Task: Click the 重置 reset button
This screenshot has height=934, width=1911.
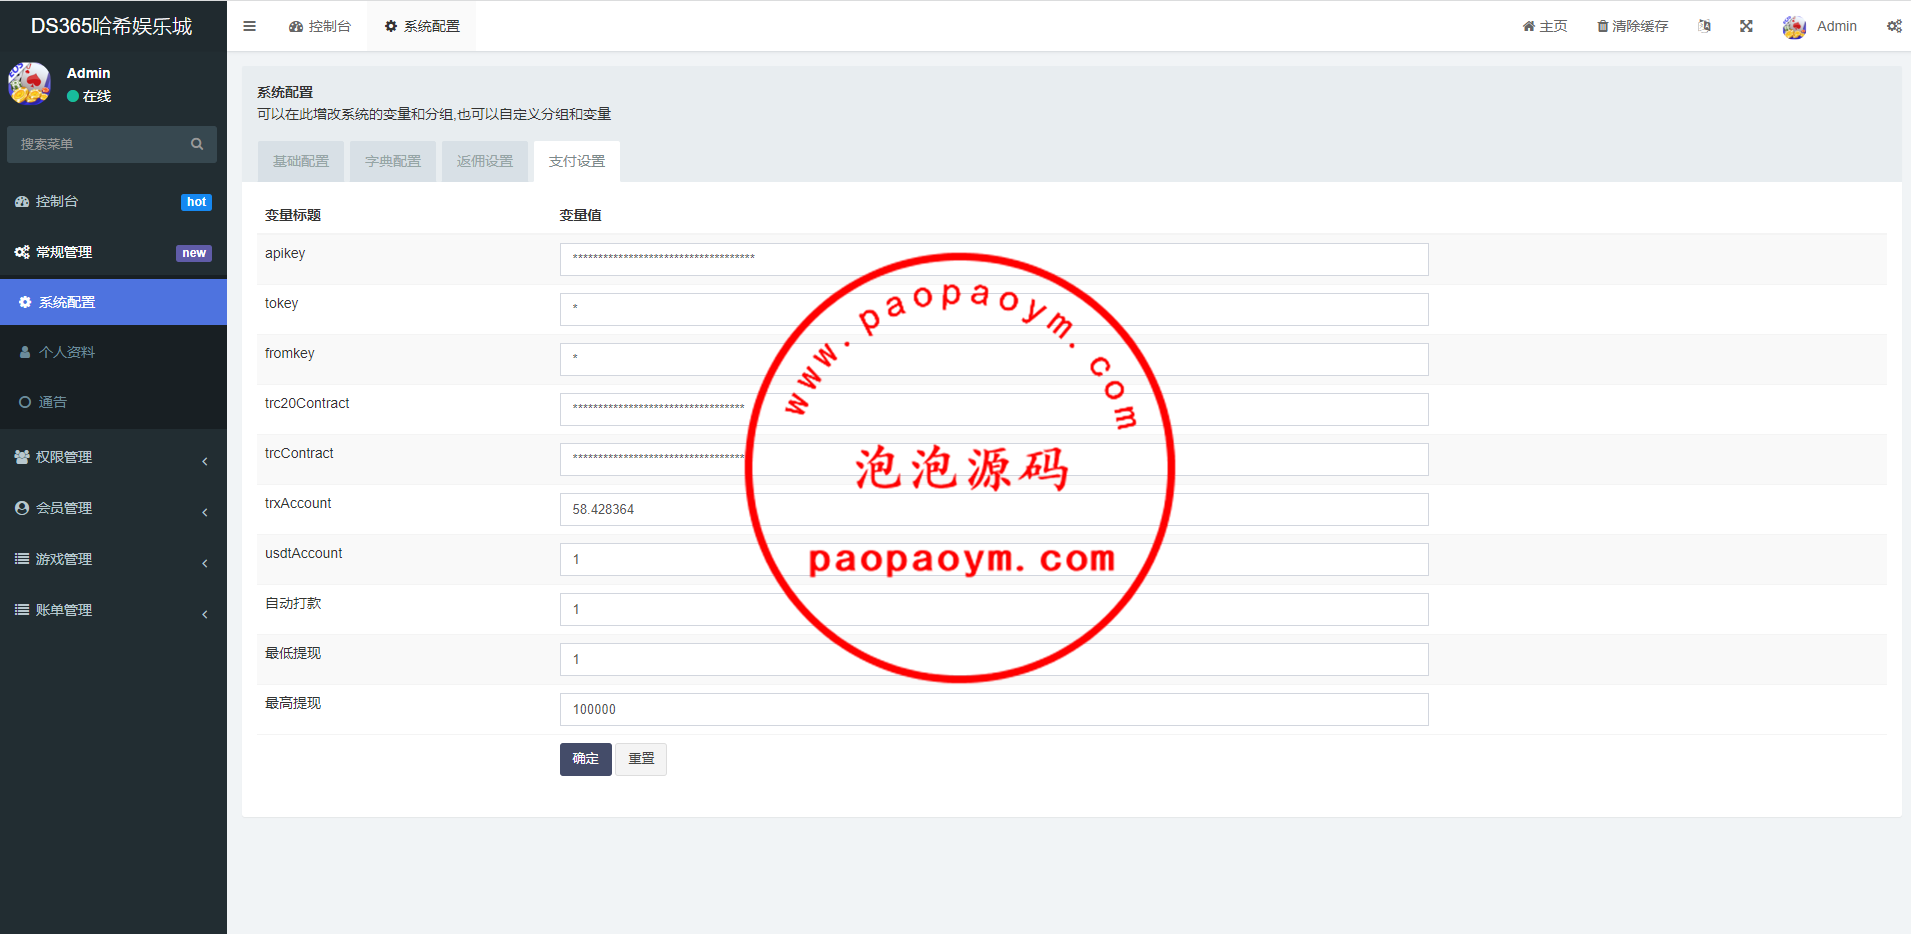Action: click(641, 759)
